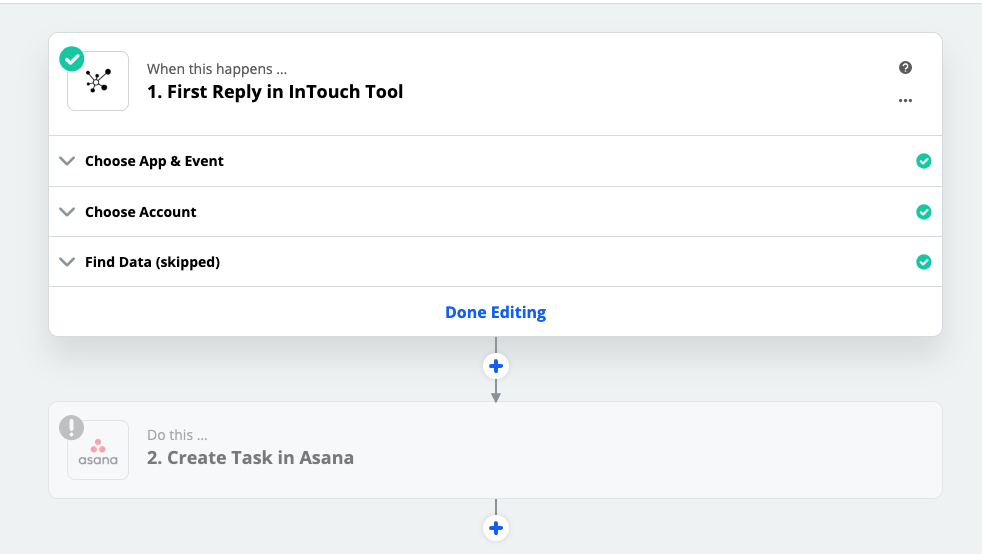Click the green check beside Choose App & Event

pos(923,161)
